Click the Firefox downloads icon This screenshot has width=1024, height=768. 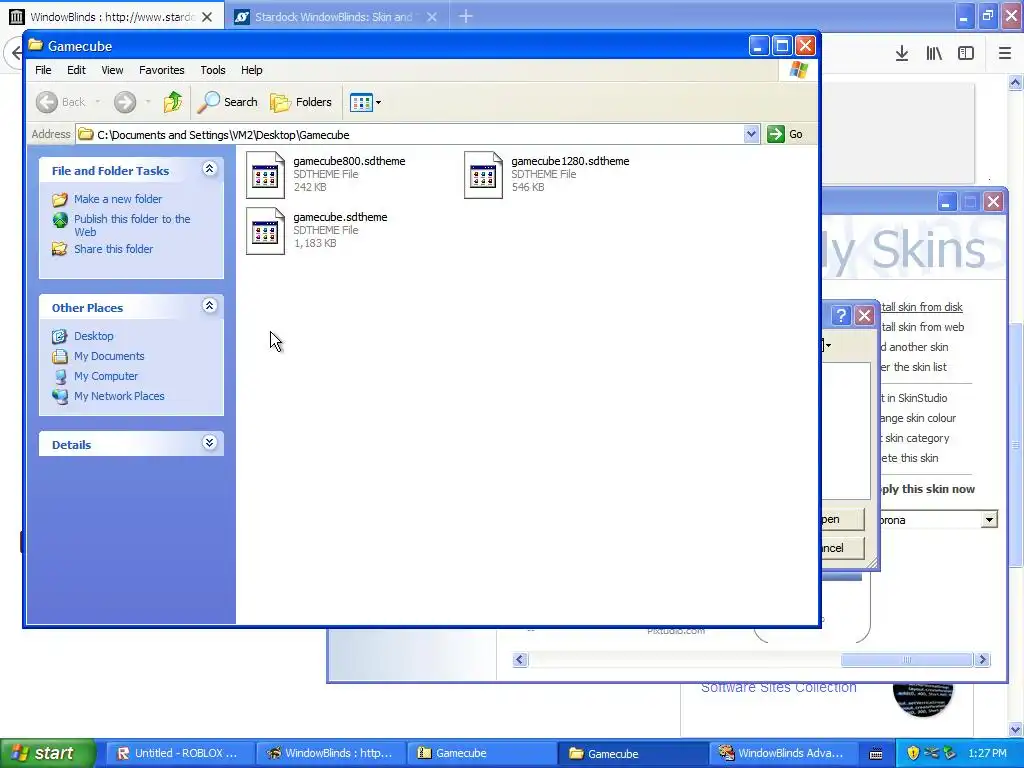point(902,54)
